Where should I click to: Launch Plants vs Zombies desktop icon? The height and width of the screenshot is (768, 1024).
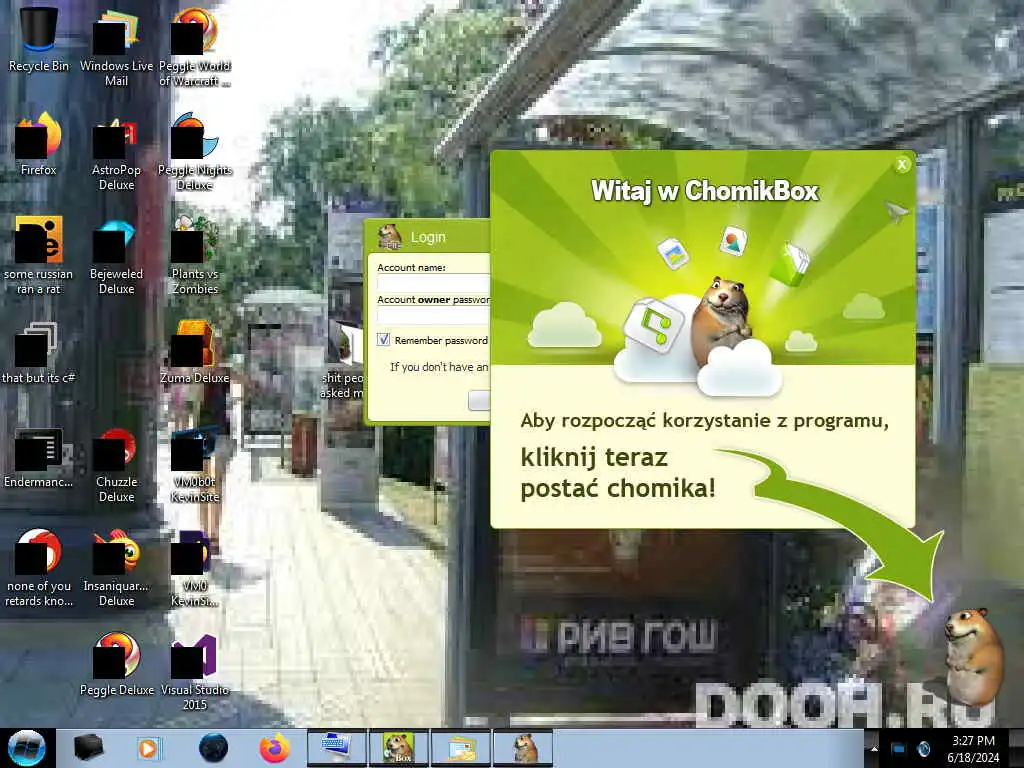tap(195, 255)
